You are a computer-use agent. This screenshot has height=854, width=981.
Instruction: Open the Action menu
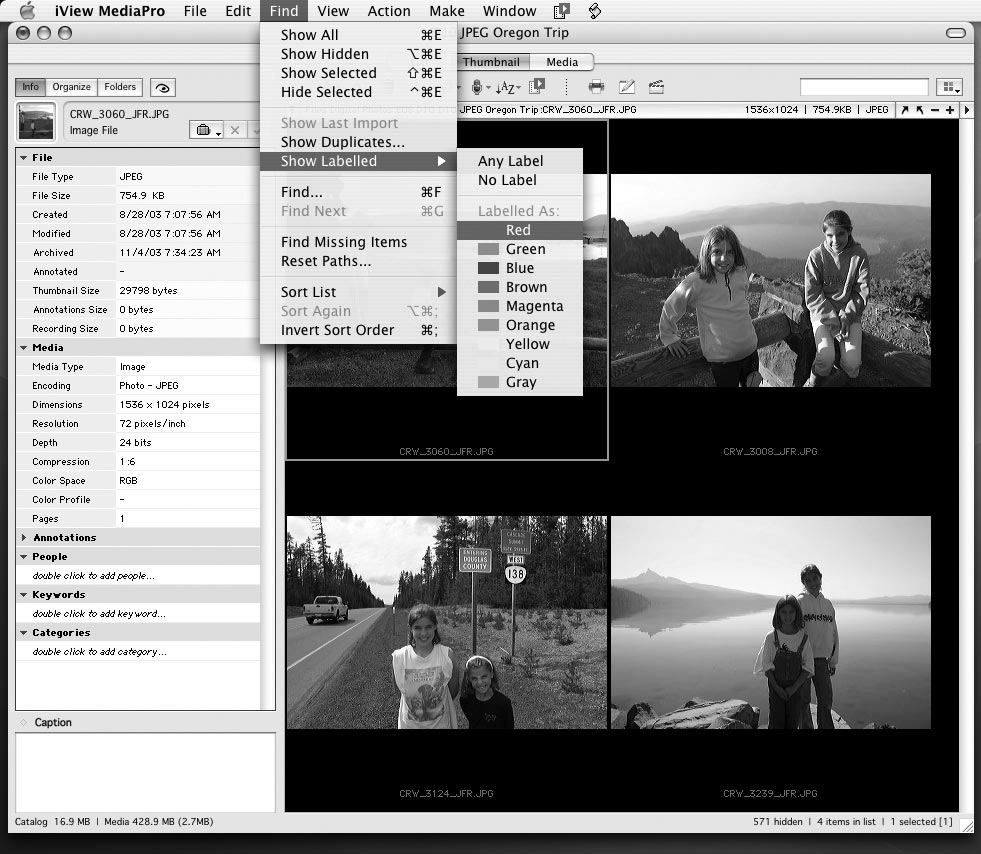pyautogui.click(x=389, y=11)
